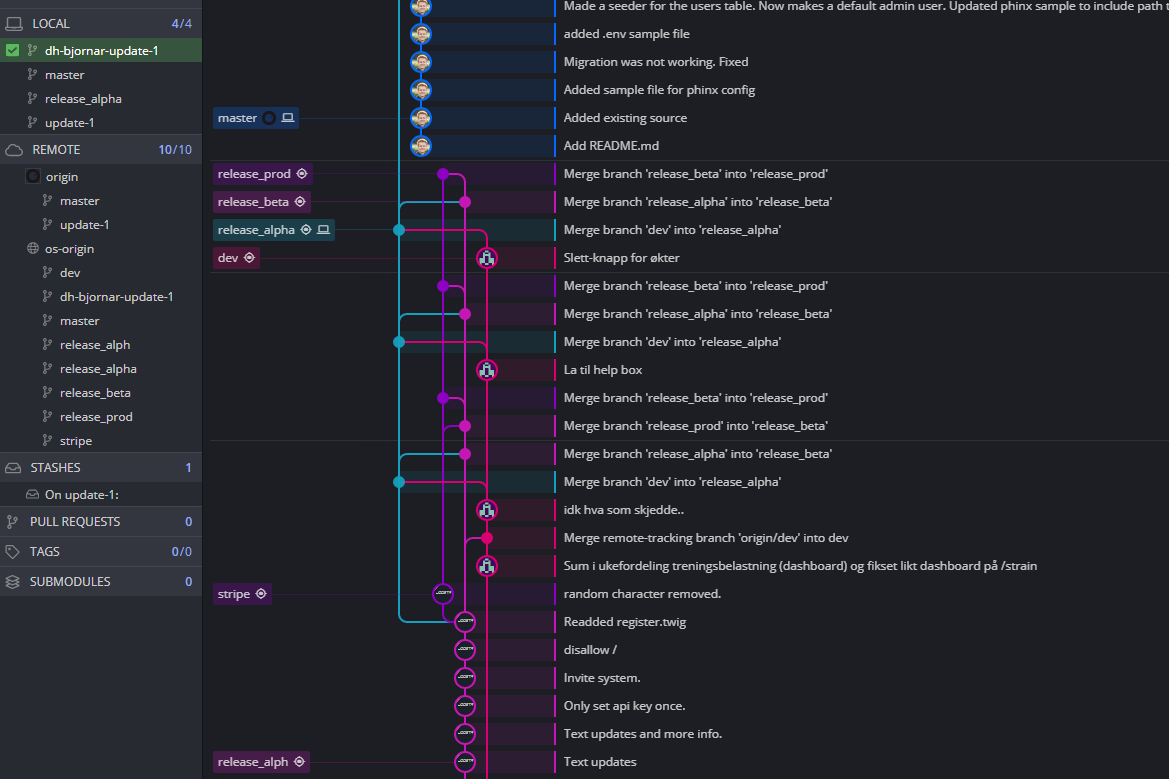Viewport: 1169px width, 779px height.
Task: Click the commit node for 'Invite system.'
Action: tap(465, 678)
